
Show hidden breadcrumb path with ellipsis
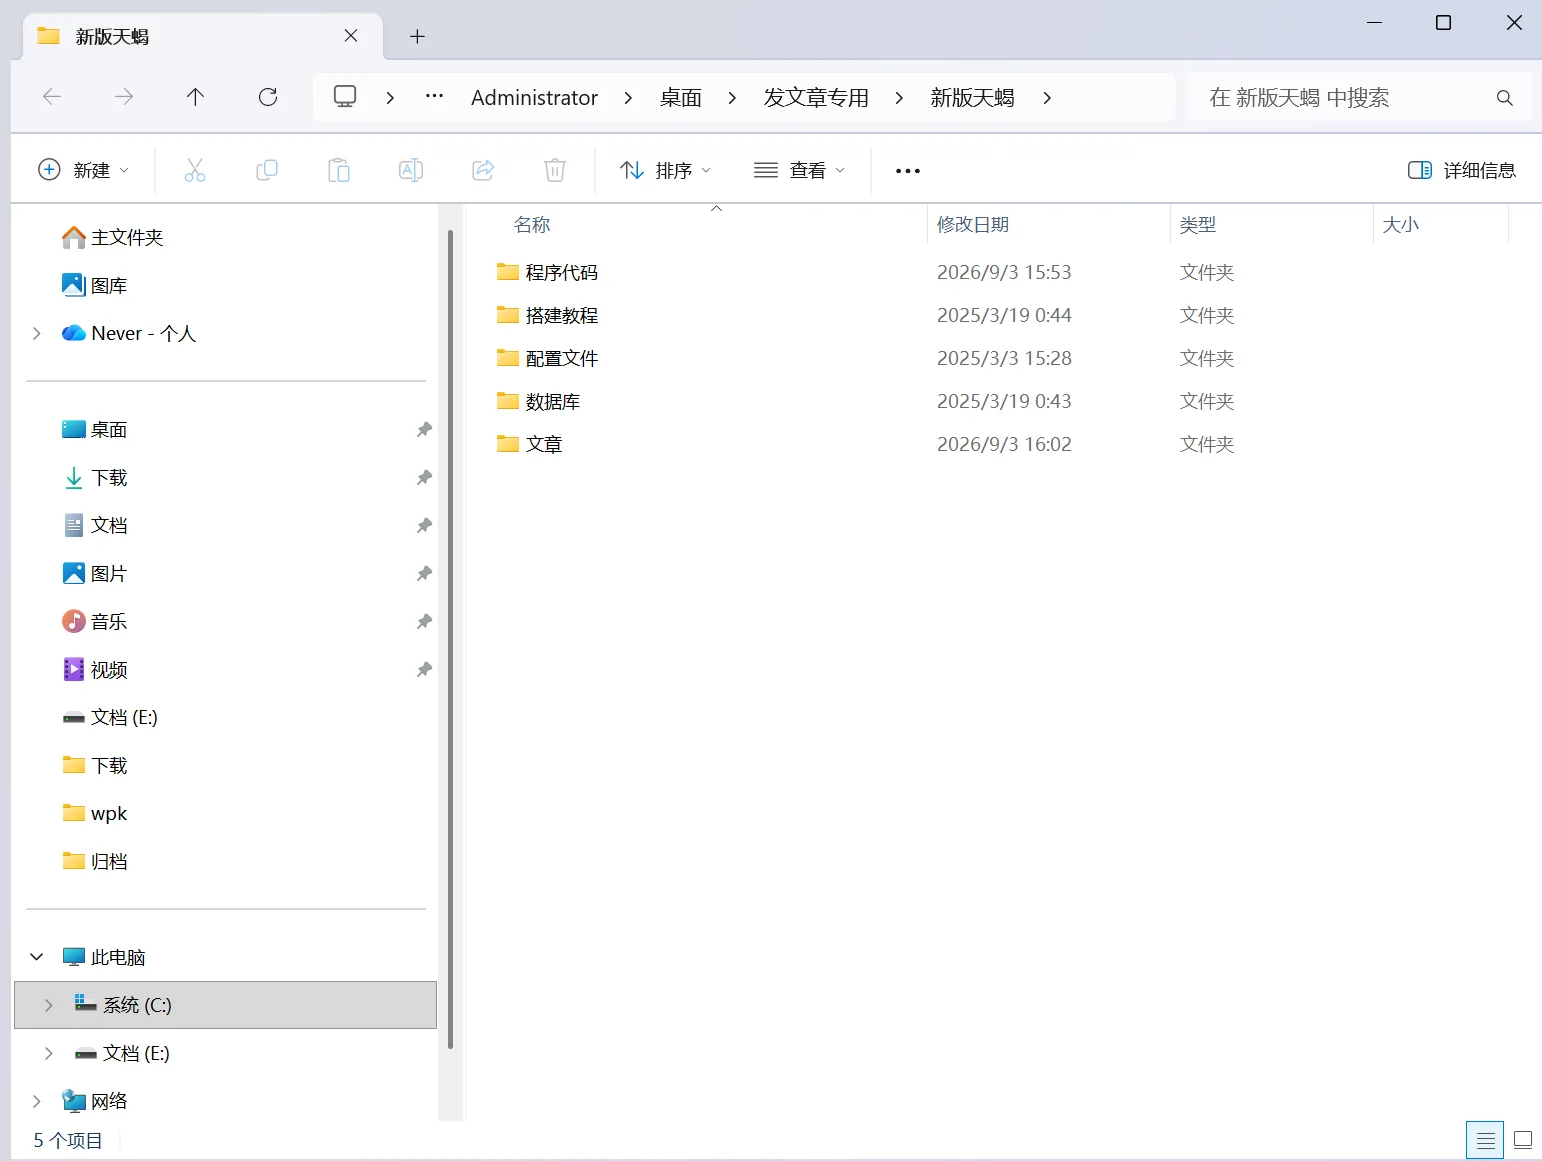(x=434, y=97)
